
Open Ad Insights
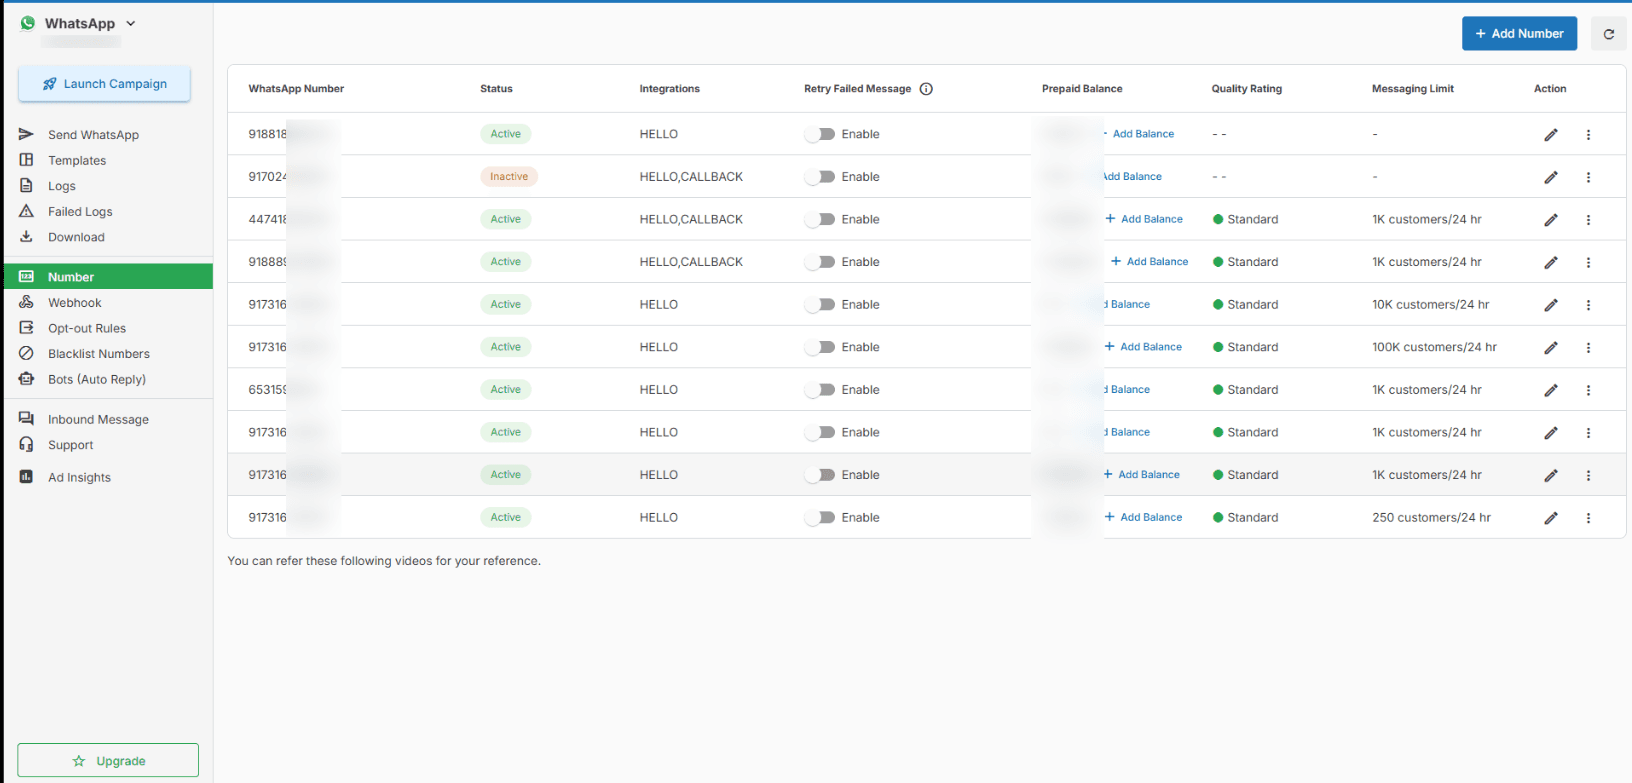pos(79,477)
